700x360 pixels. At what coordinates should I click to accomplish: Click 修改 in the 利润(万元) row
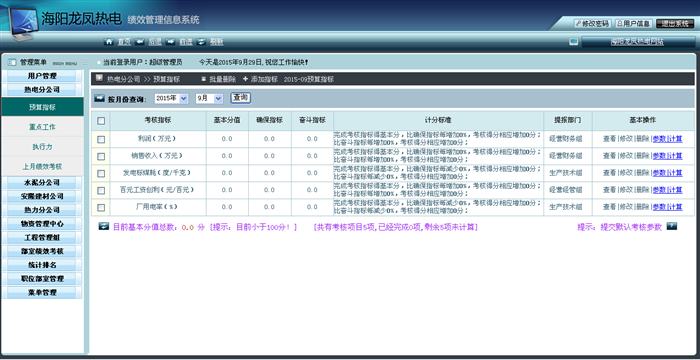click(626, 139)
